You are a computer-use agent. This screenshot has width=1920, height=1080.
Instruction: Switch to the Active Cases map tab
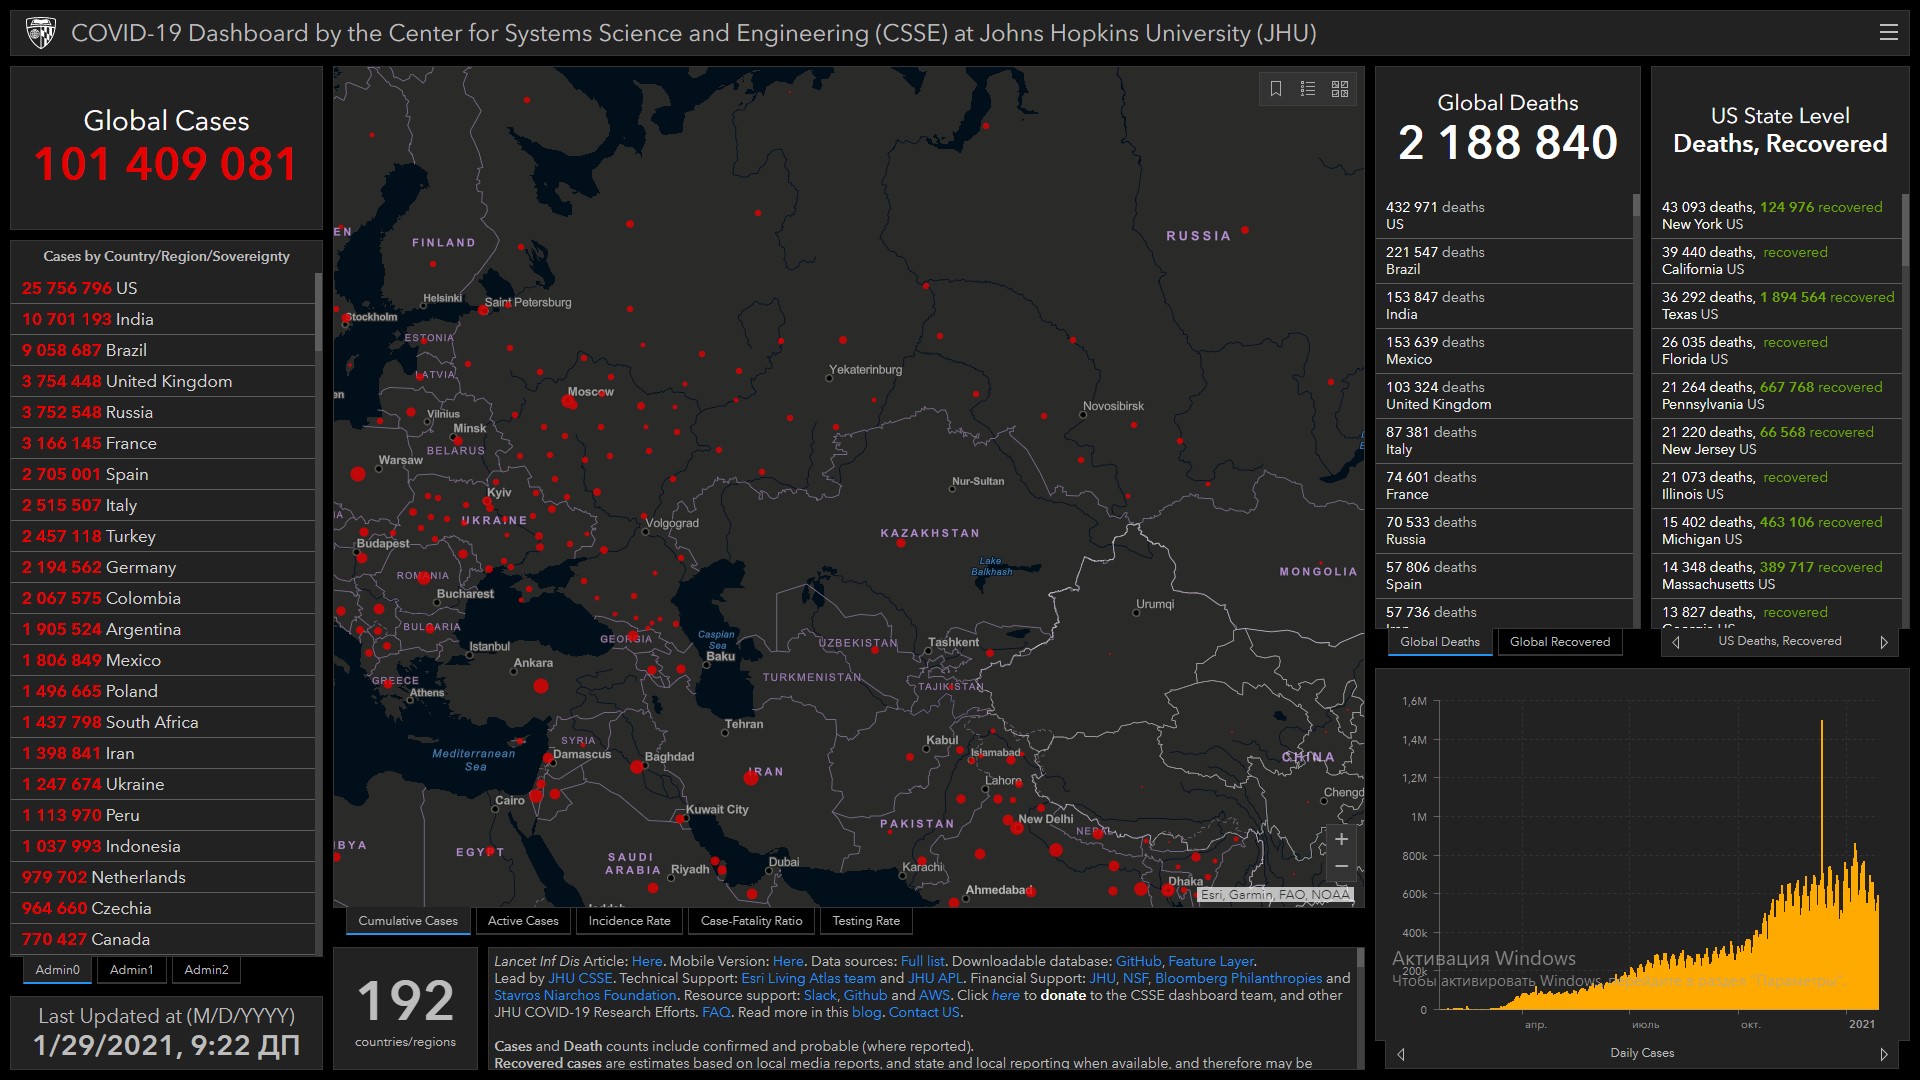tap(523, 921)
